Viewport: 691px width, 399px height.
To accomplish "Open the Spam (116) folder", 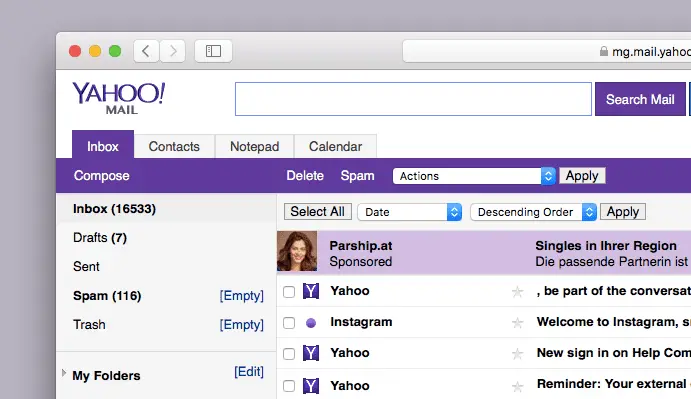I will point(107,295).
